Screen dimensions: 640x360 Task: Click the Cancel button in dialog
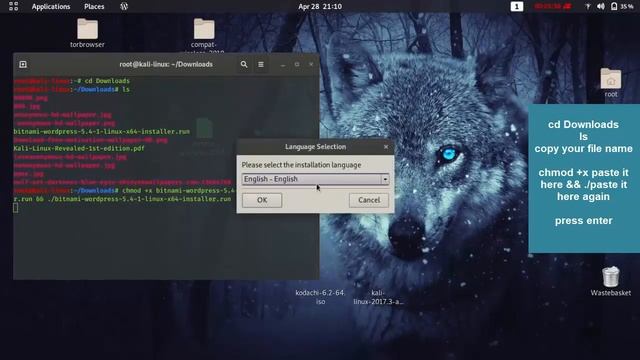coord(369,200)
